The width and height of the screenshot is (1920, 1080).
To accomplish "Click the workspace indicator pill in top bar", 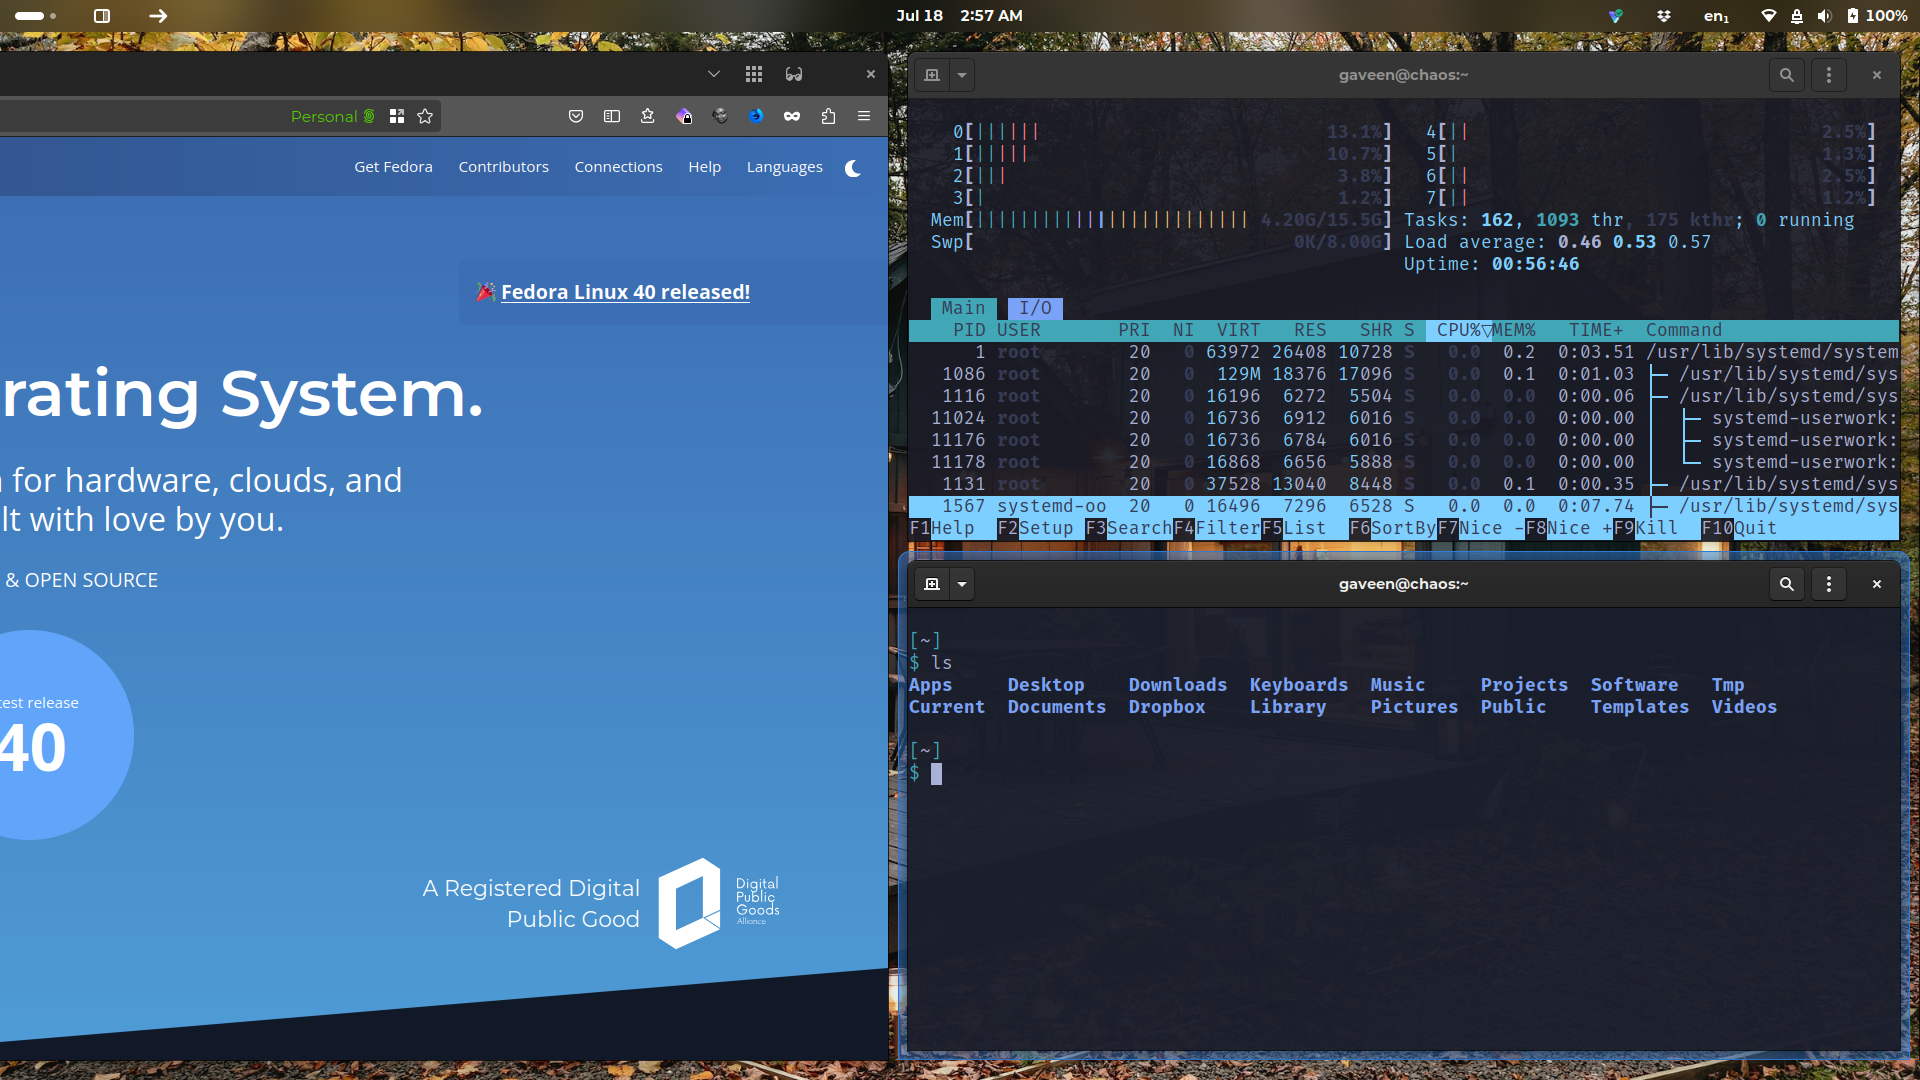I will tap(35, 16).
